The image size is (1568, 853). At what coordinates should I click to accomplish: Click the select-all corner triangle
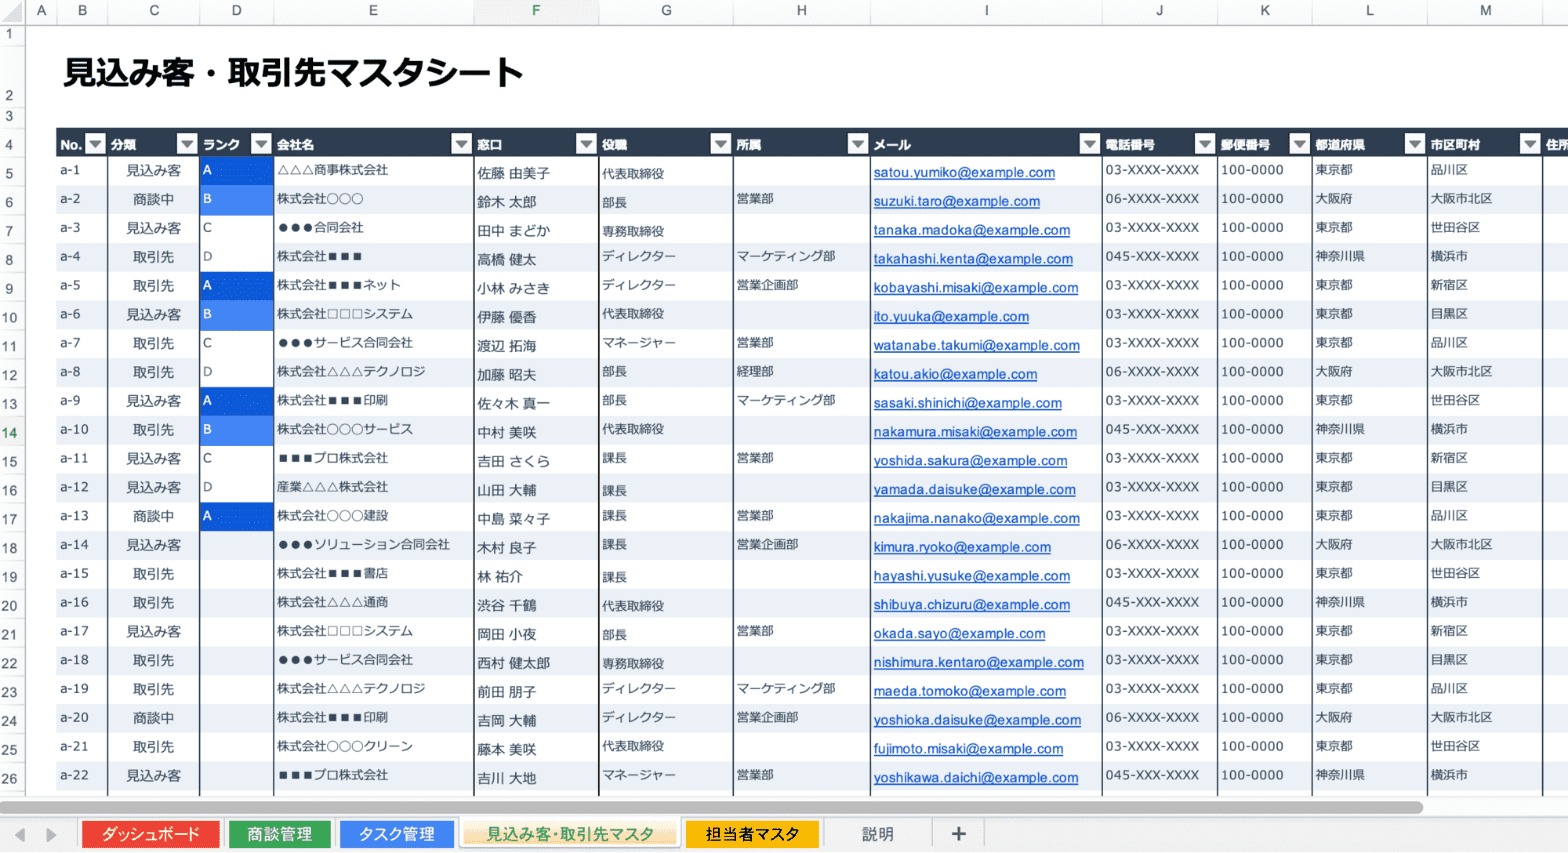[12, 11]
